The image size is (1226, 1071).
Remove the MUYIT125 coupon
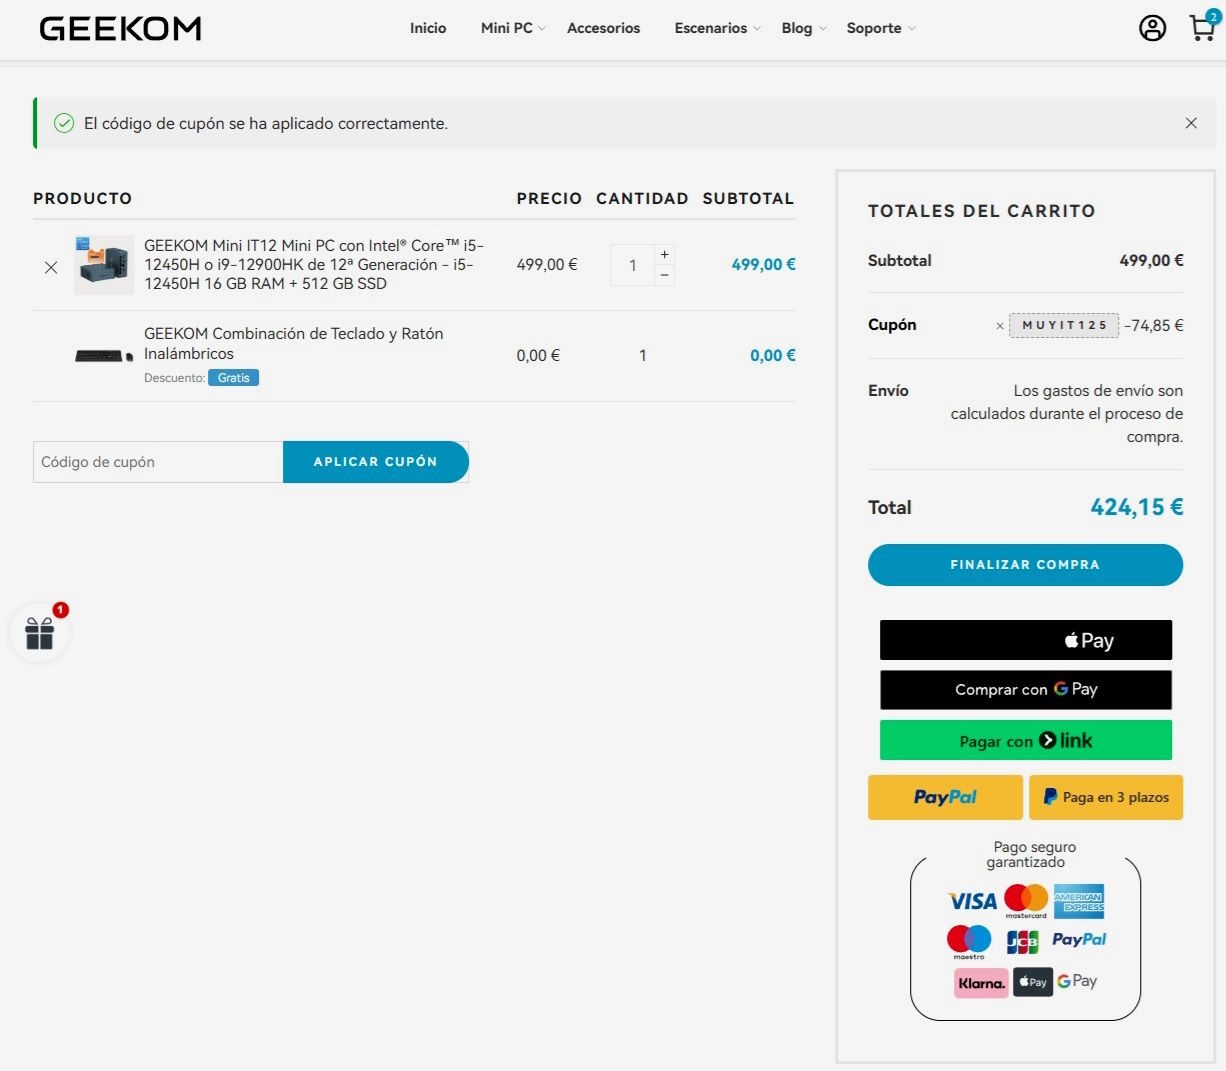point(1000,326)
